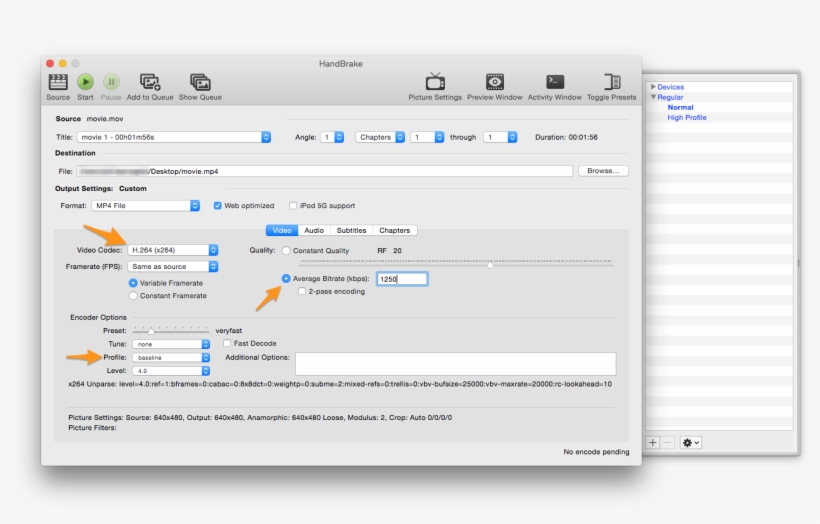
Task: Click the x264 Unparse options text
Action: pos(340,384)
